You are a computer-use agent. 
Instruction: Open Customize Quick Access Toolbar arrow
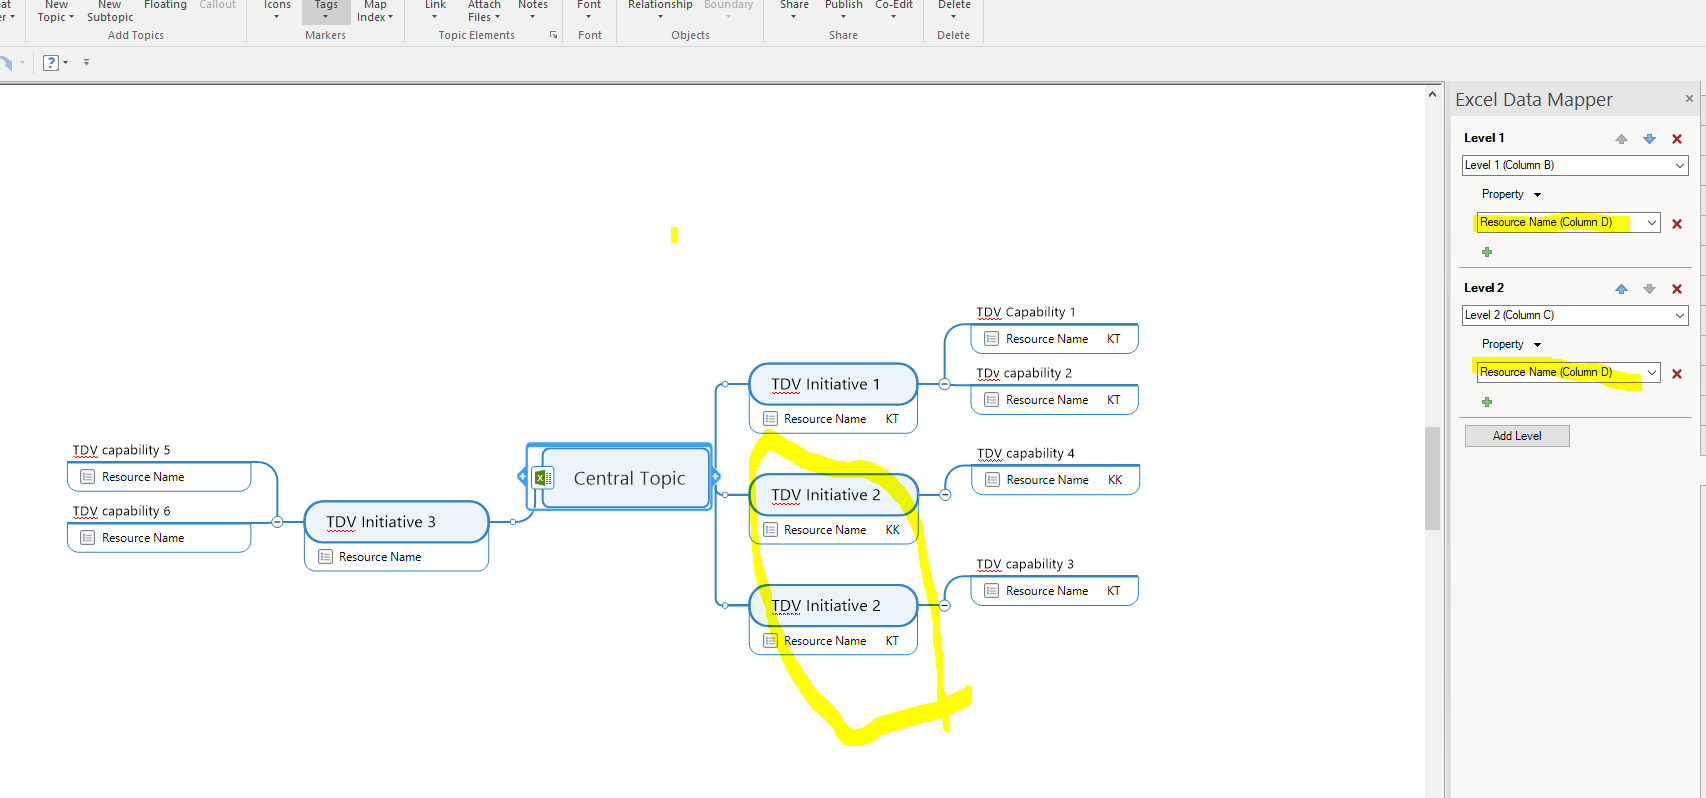coord(86,62)
